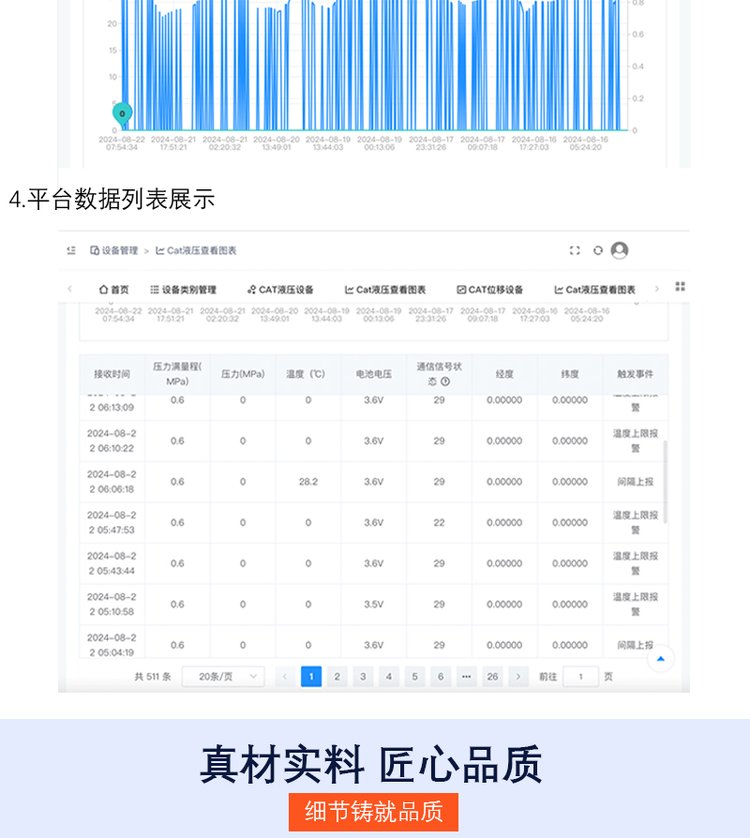Screen dimensions: 750x838
Task: Switch to the 首页 tab
Action: tap(114, 290)
